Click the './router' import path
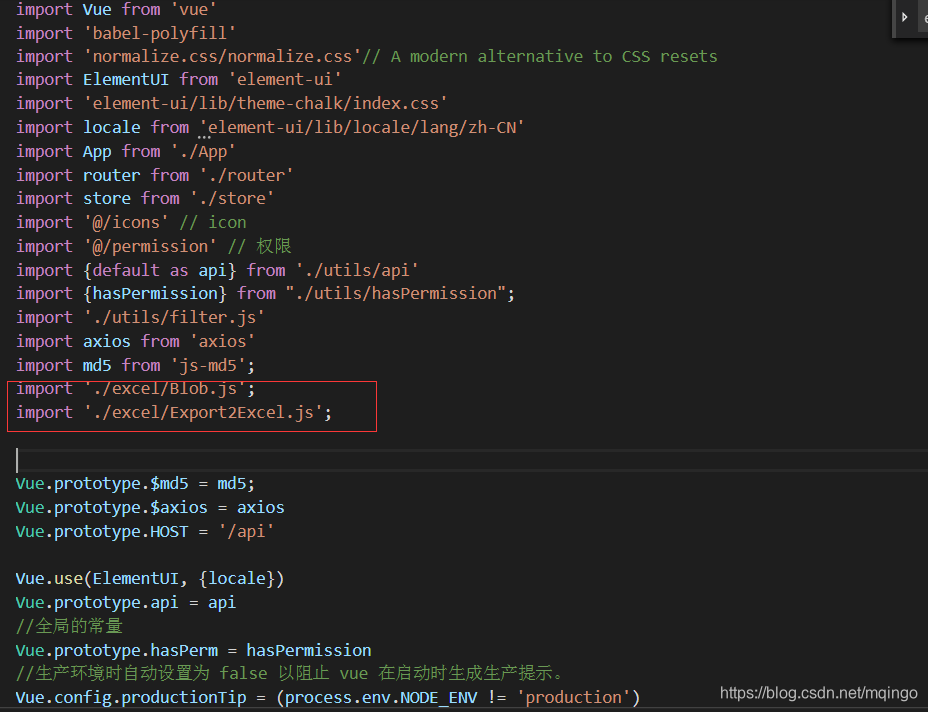The height and width of the screenshot is (712, 928). [x=246, y=175]
